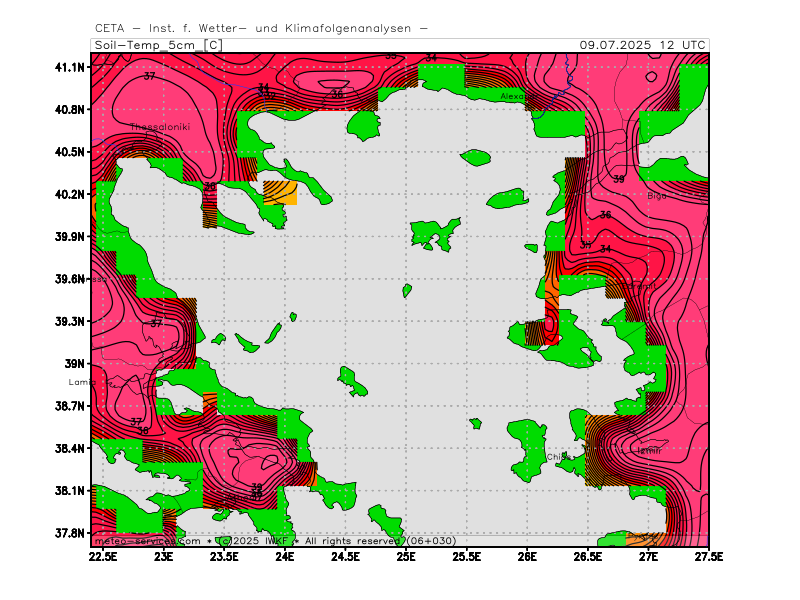Viewport: 800px width, 600px height.
Task: Select the 39.3N latitude label
Action: 70,321
